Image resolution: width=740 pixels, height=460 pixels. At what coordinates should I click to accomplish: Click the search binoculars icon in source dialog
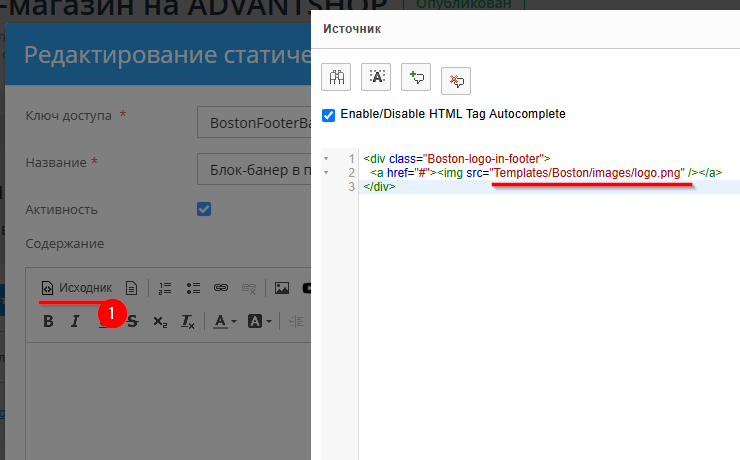pos(336,77)
